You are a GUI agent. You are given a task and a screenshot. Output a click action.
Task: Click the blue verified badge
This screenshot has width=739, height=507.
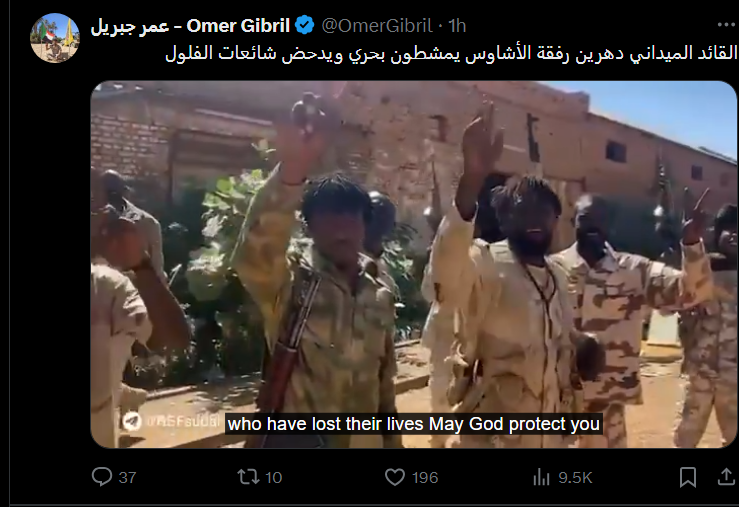305,25
